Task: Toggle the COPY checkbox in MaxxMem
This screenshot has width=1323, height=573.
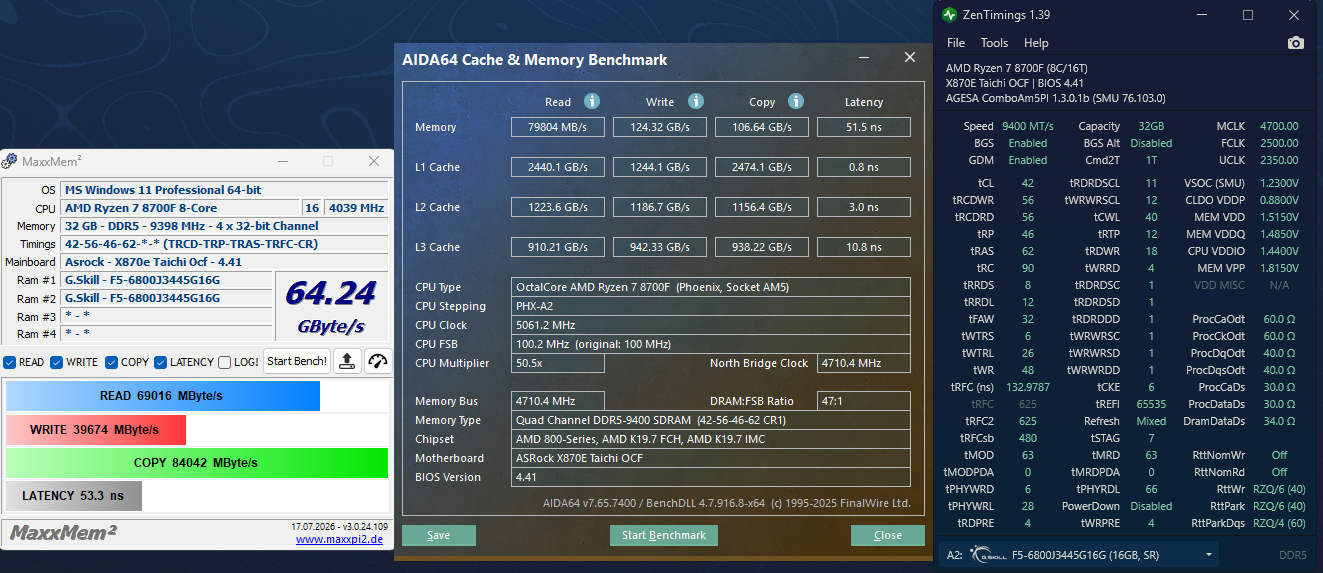Action: pos(112,362)
